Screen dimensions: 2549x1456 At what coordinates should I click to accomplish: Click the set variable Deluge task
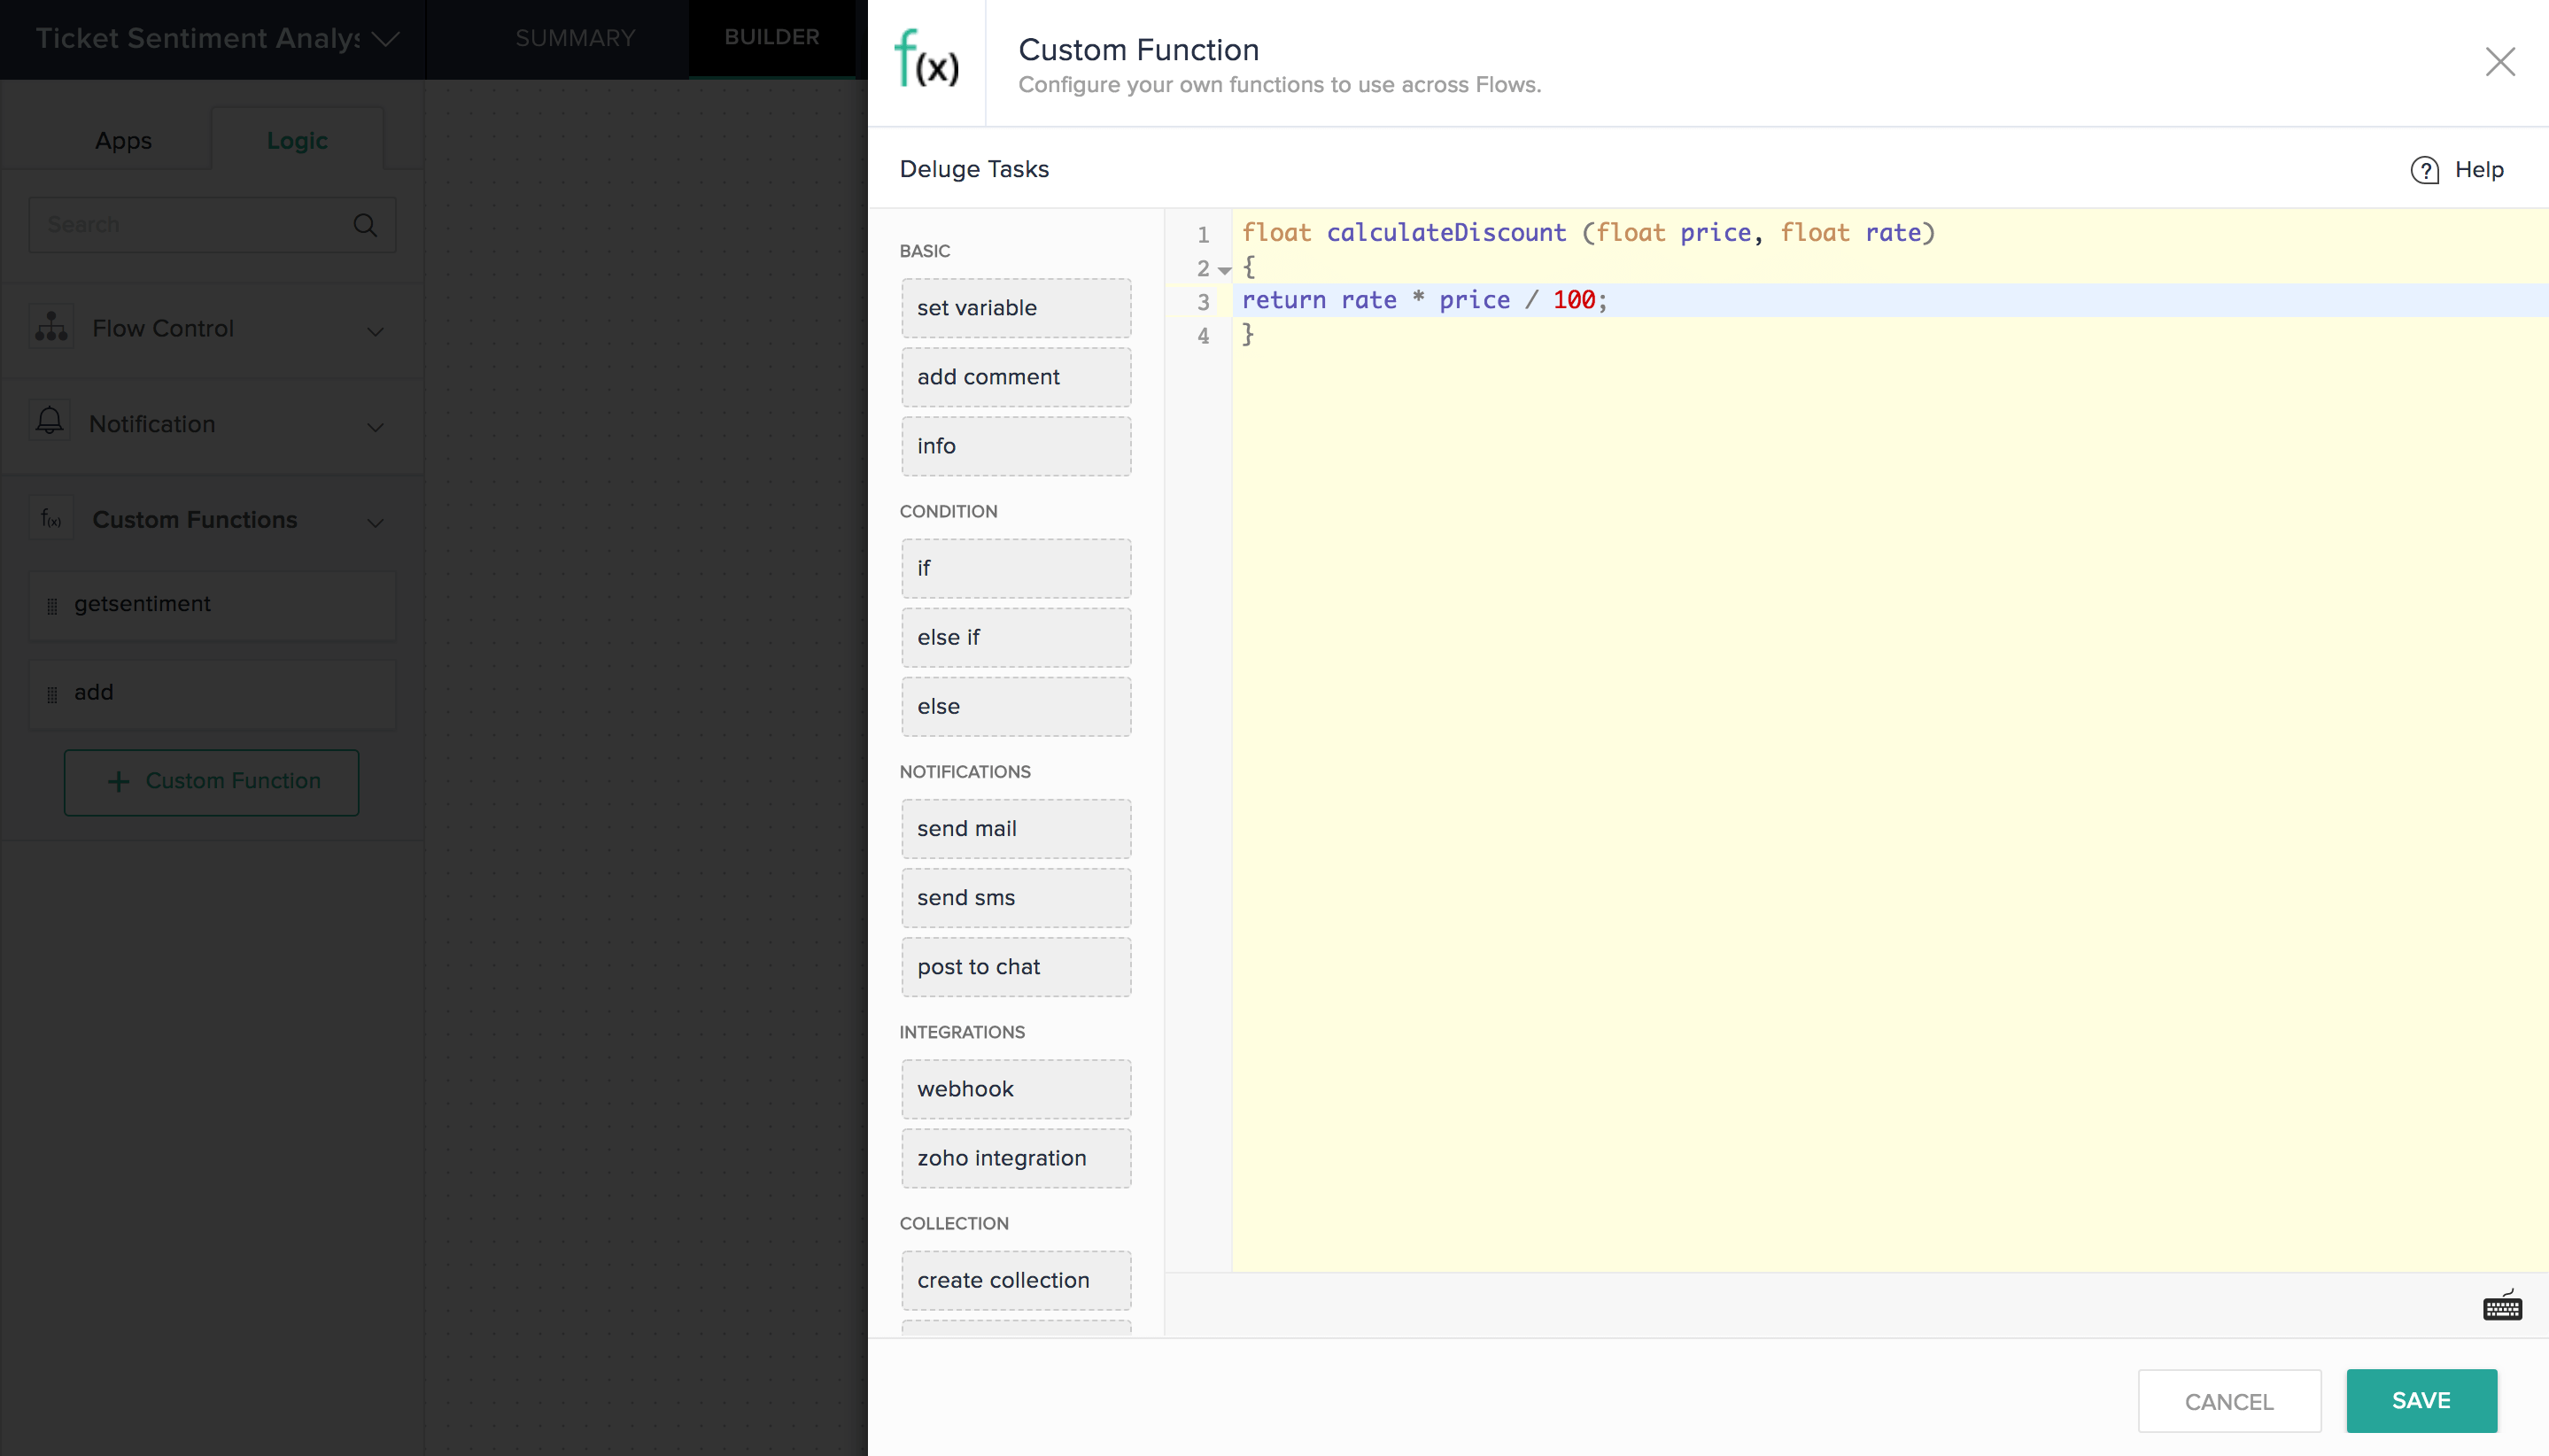tap(1015, 308)
